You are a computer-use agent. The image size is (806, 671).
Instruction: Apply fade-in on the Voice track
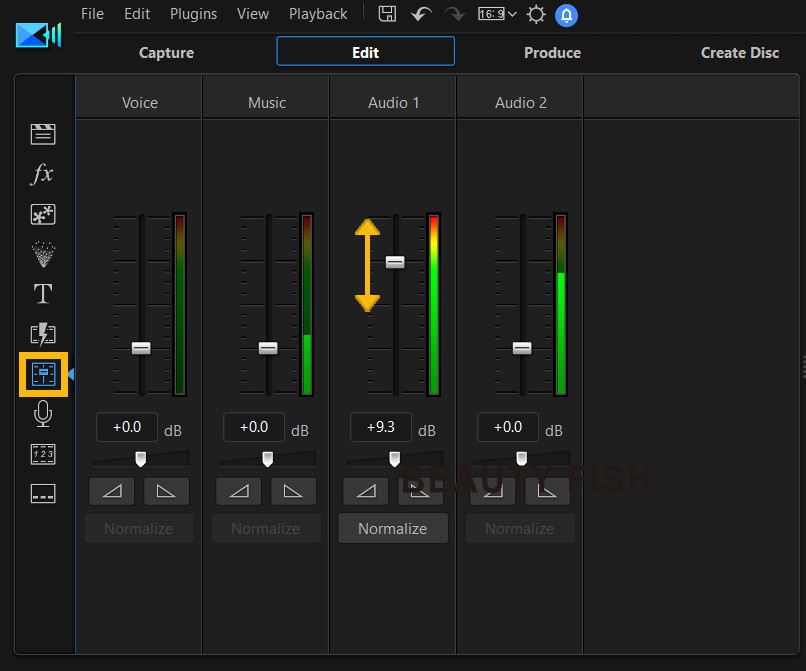click(x=111, y=490)
